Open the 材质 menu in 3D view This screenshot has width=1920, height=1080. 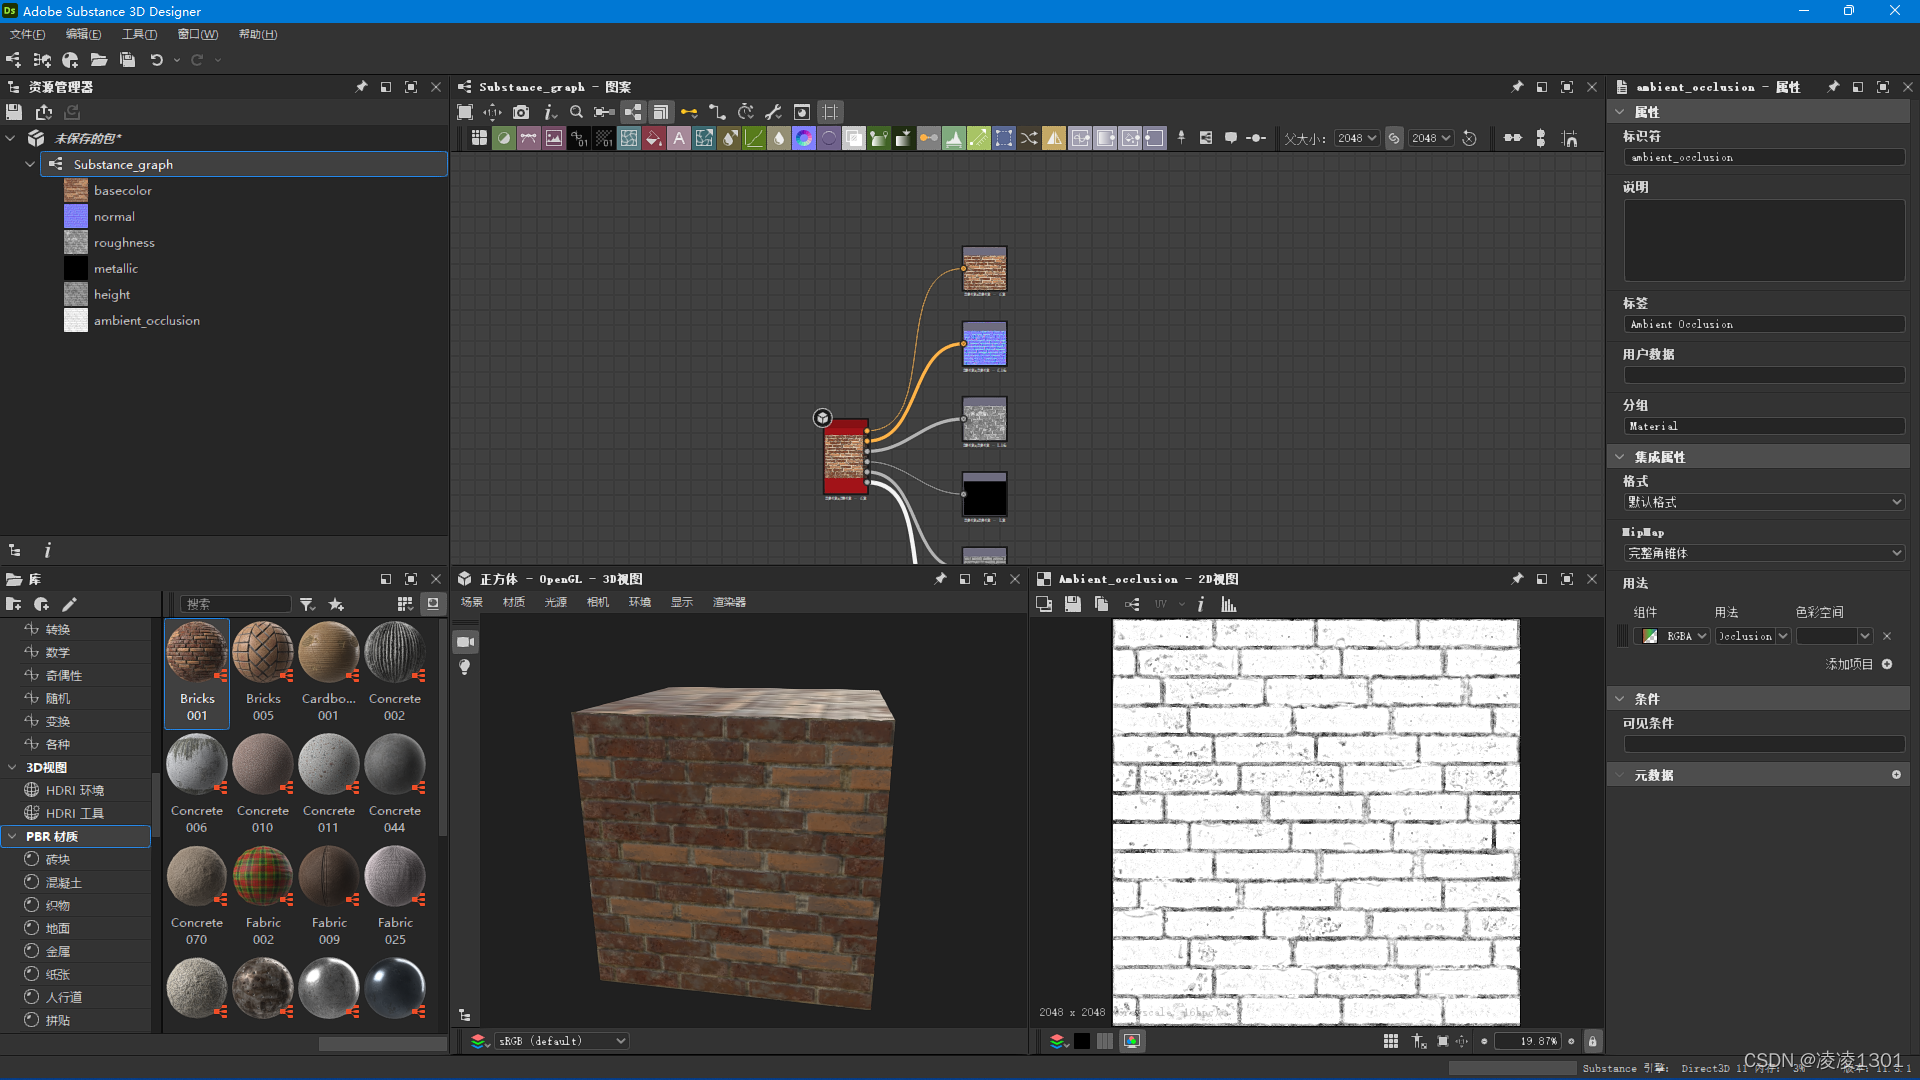(513, 602)
